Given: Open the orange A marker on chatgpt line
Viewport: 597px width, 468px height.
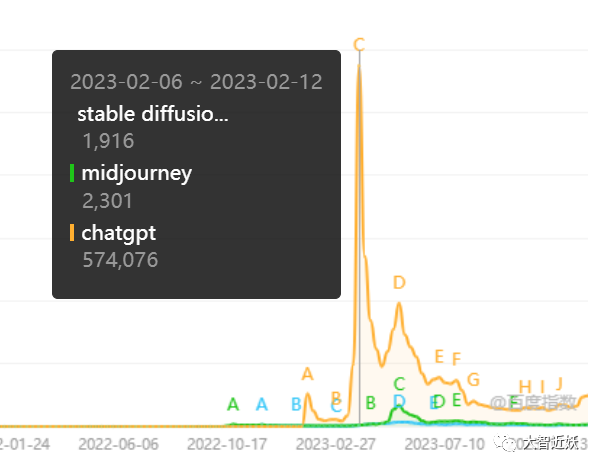Looking at the screenshot, I should coord(307,374).
